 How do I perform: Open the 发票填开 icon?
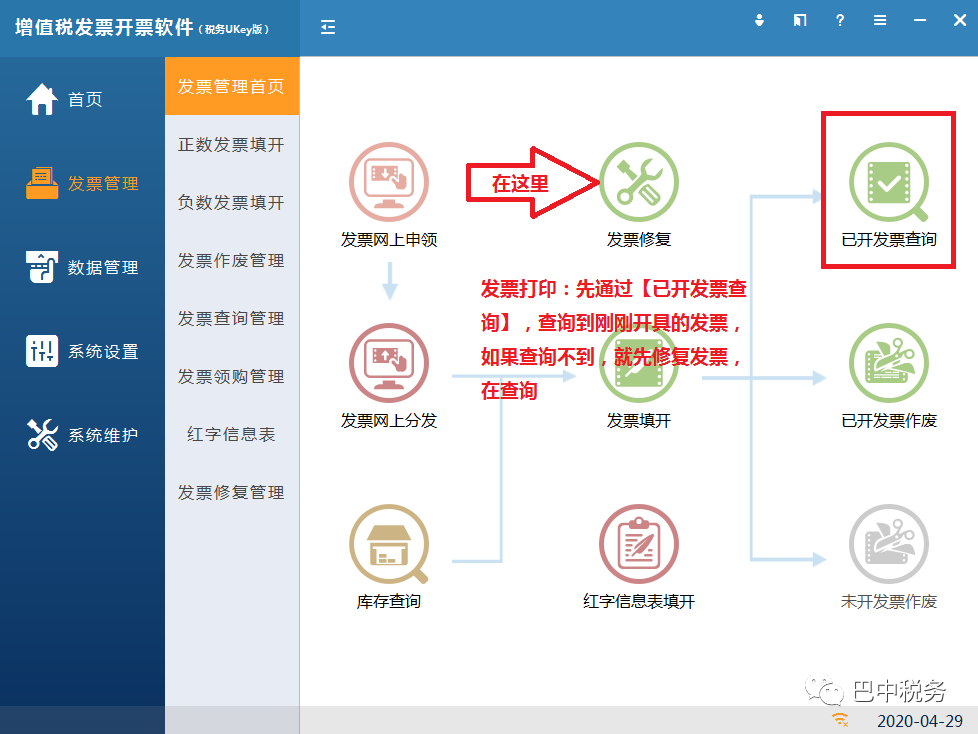(x=639, y=363)
